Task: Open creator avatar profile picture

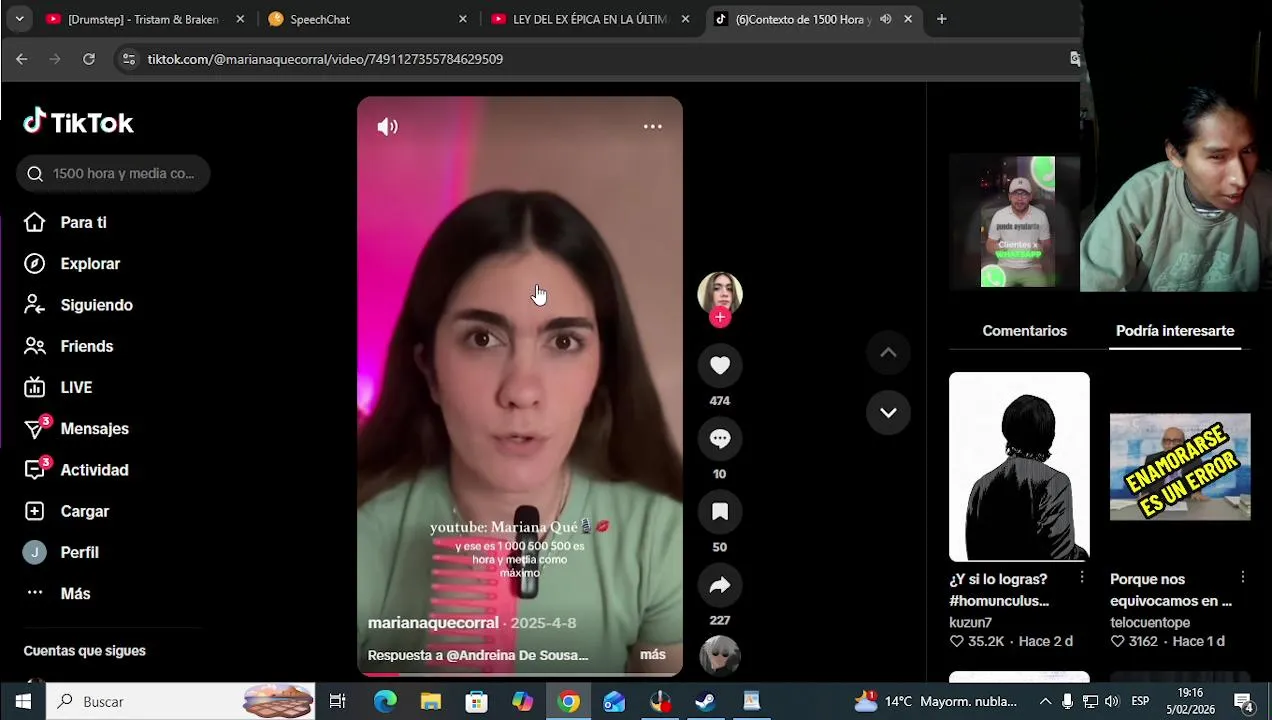Action: pyautogui.click(x=720, y=293)
